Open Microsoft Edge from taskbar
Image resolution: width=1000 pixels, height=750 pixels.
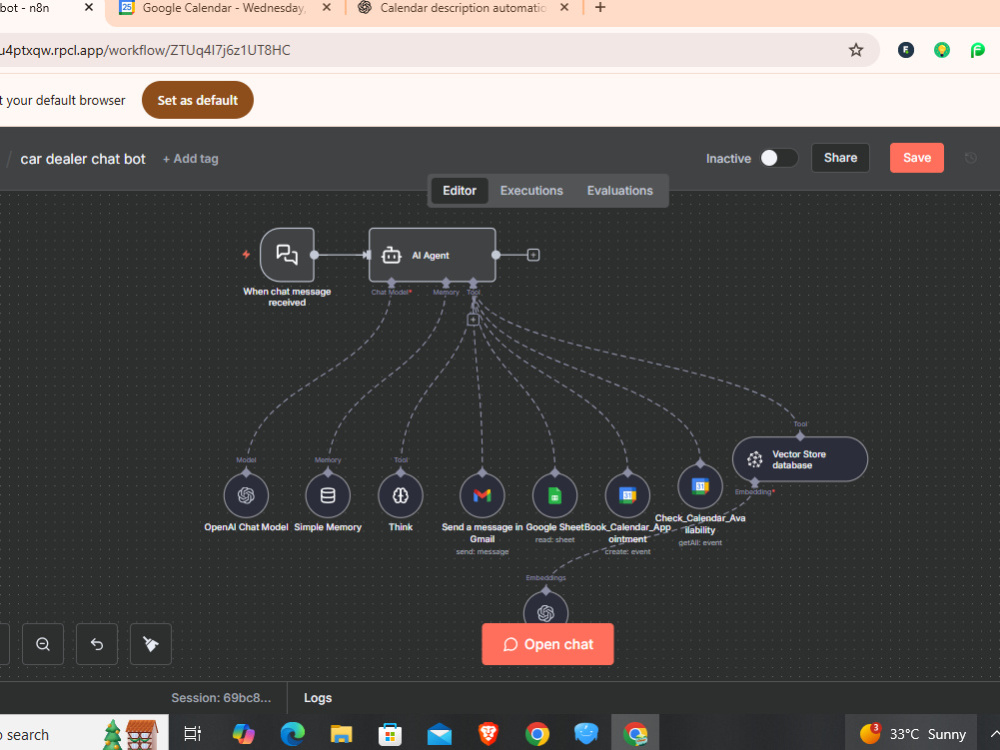[x=293, y=734]
